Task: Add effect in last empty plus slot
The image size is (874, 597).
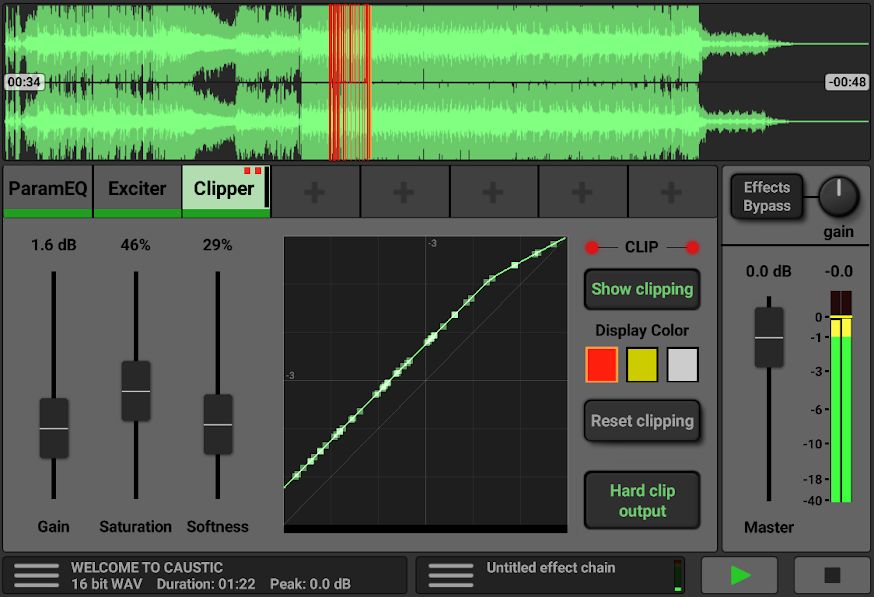Action: [672, 192]
